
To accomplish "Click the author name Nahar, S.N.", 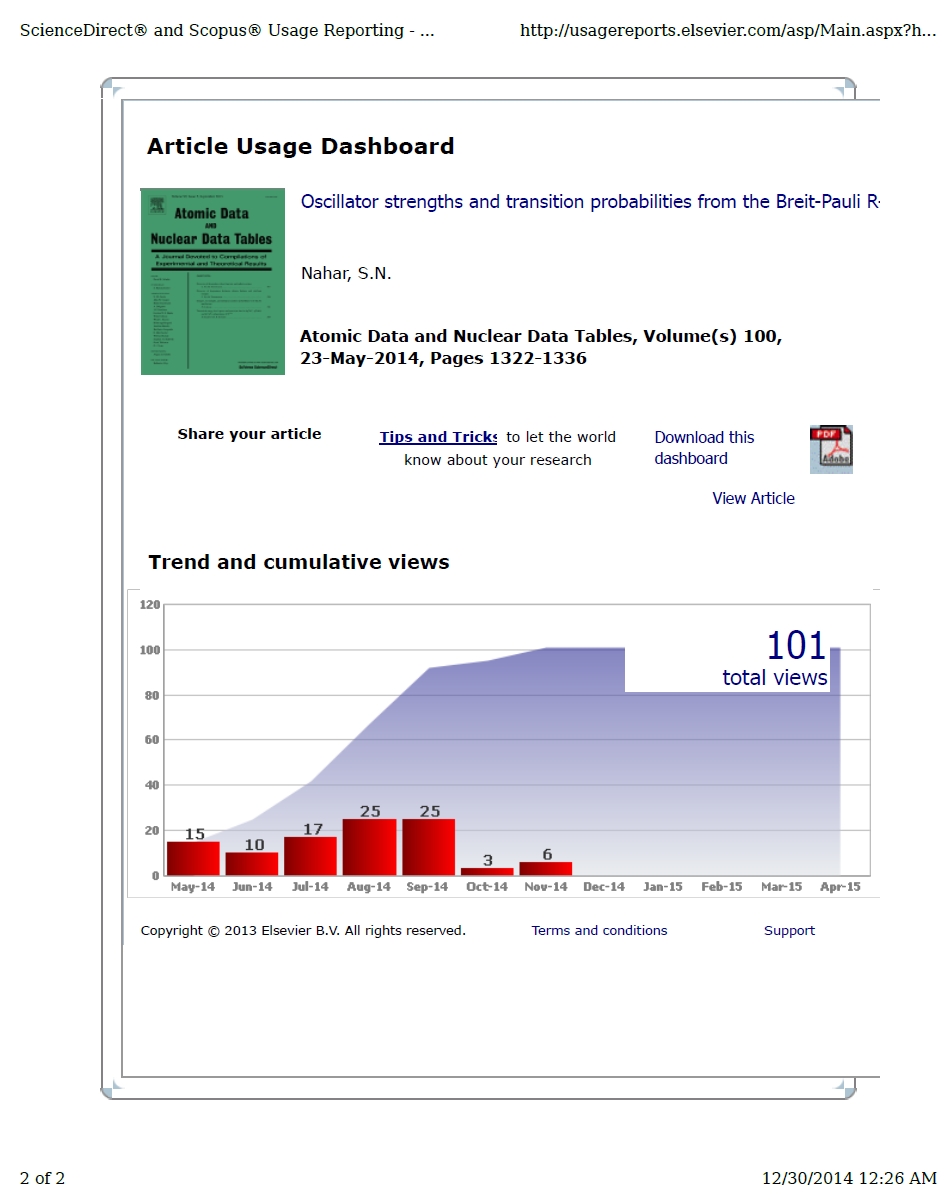I will [346, 274].
